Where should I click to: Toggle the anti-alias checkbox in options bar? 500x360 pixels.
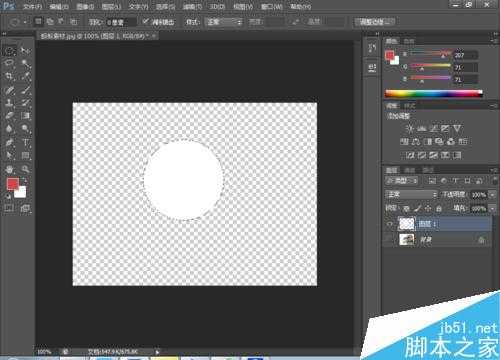146,22
